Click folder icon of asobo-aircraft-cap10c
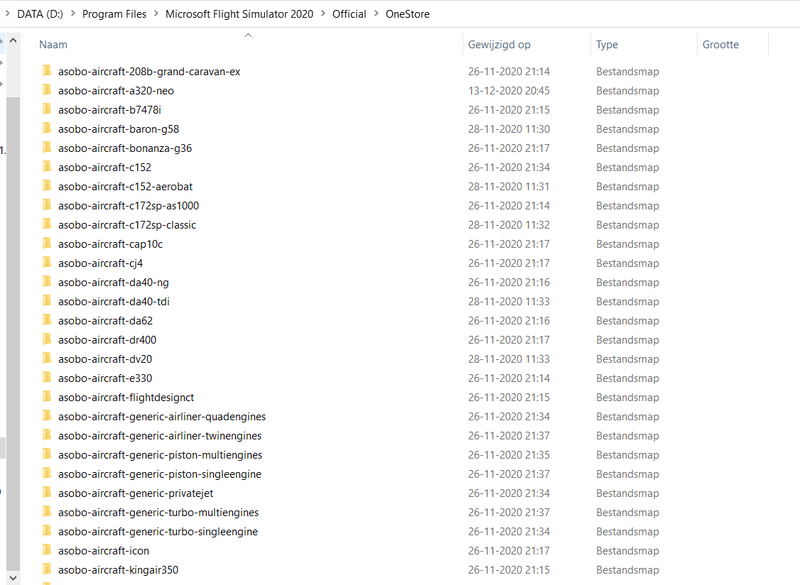The width and height of the screenshot is (800, 585). [47, 244]
